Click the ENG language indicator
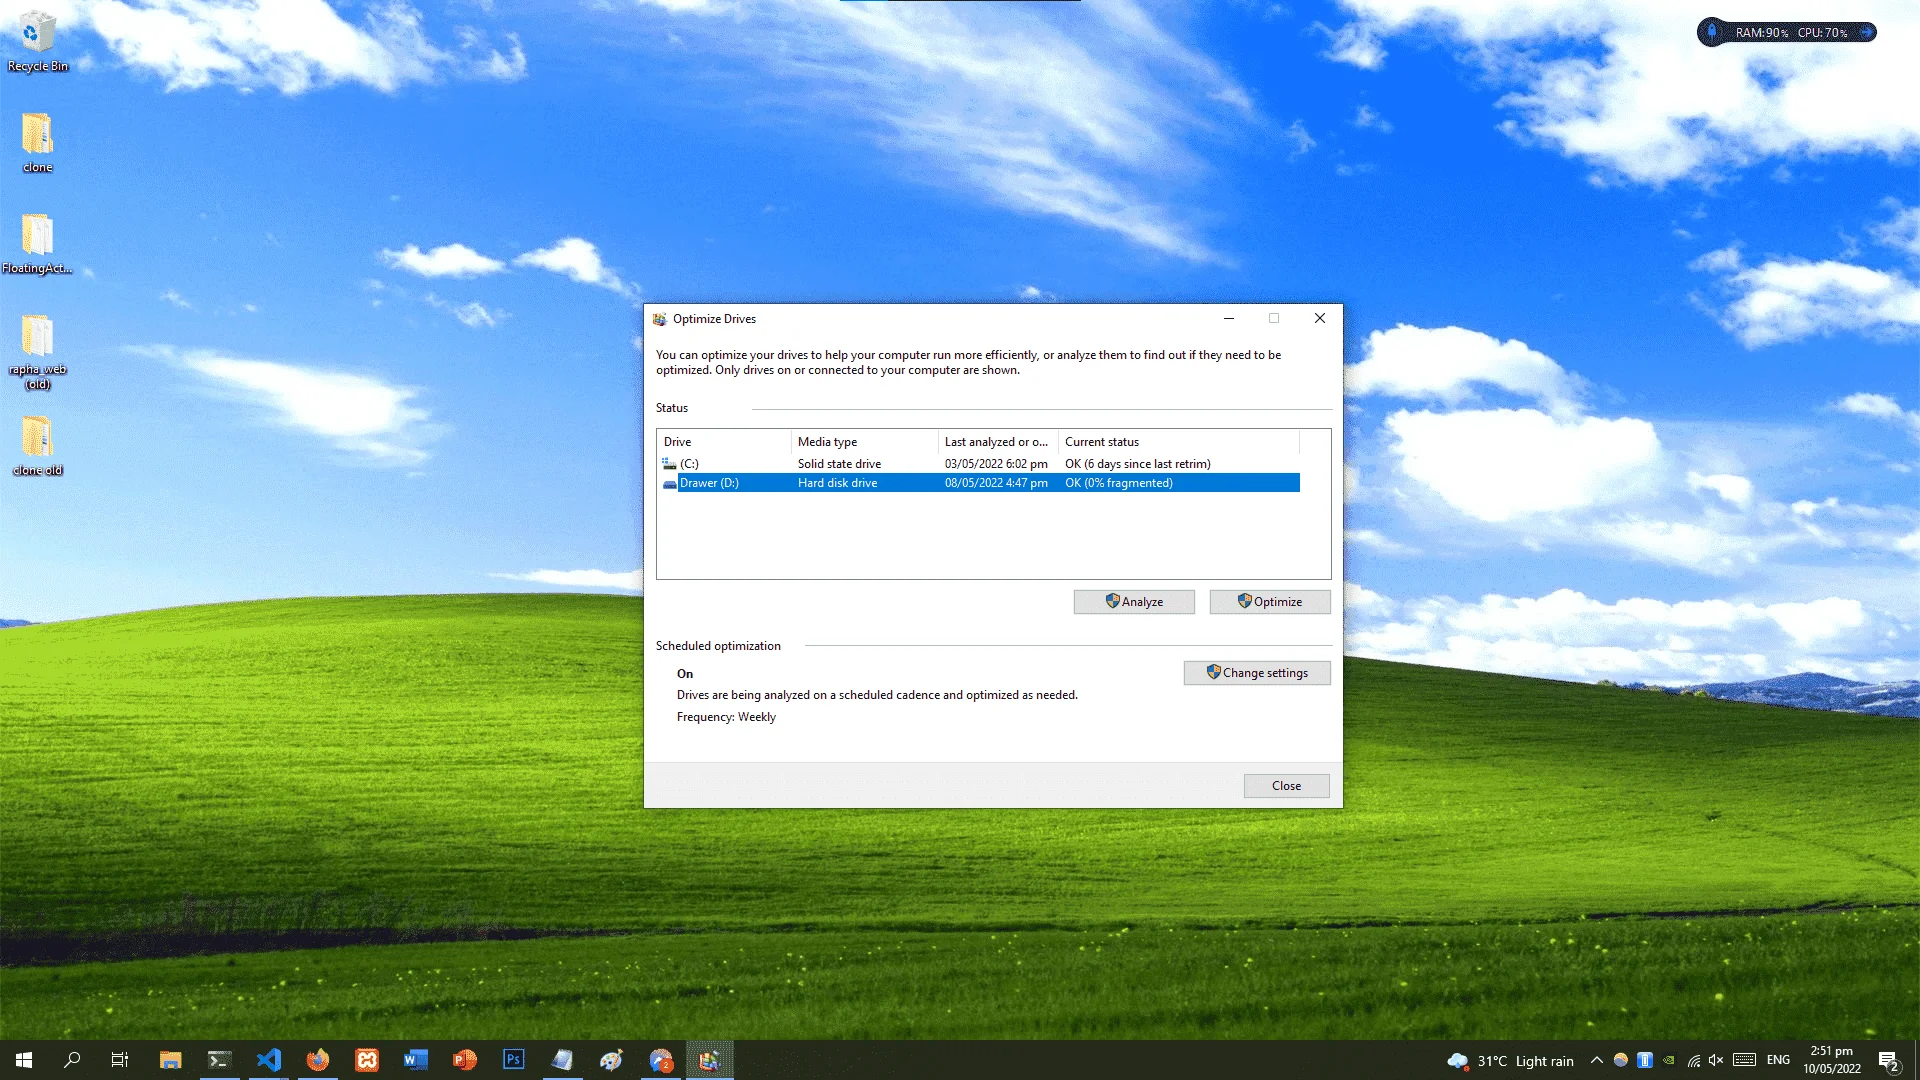Screen dimensions: 1920x1080 (1778, 1060)
